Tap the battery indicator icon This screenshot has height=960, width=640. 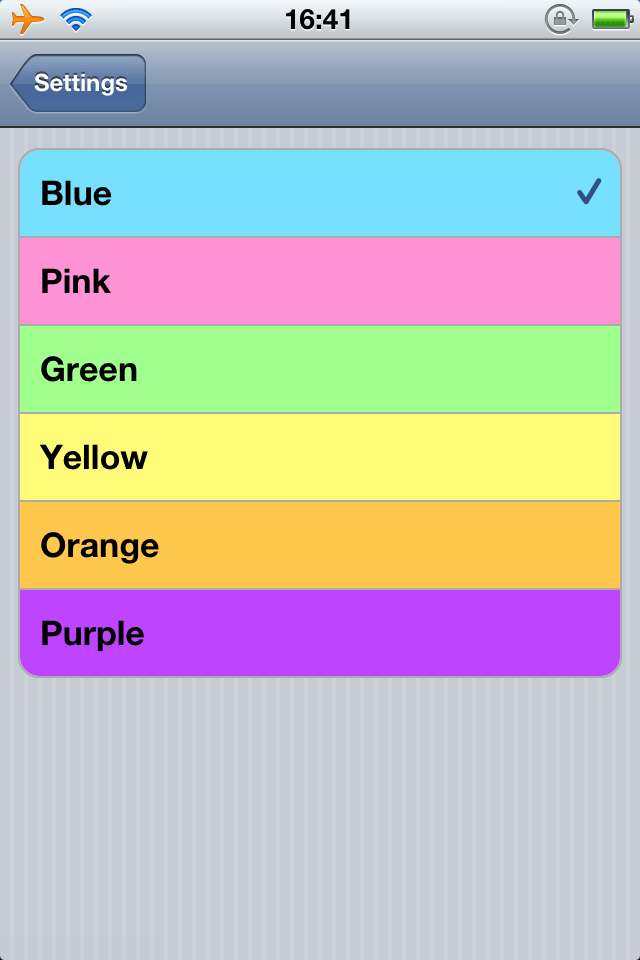pos(609,19)
